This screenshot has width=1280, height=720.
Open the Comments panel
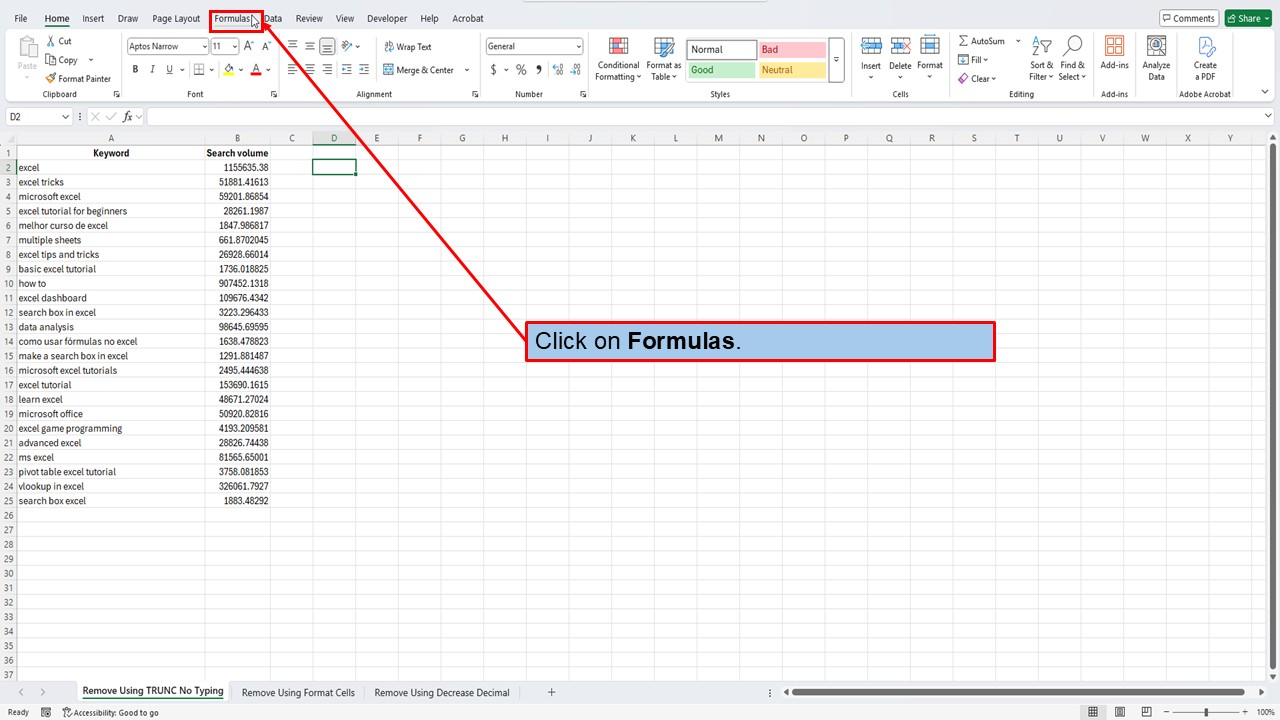point(1189,17)
